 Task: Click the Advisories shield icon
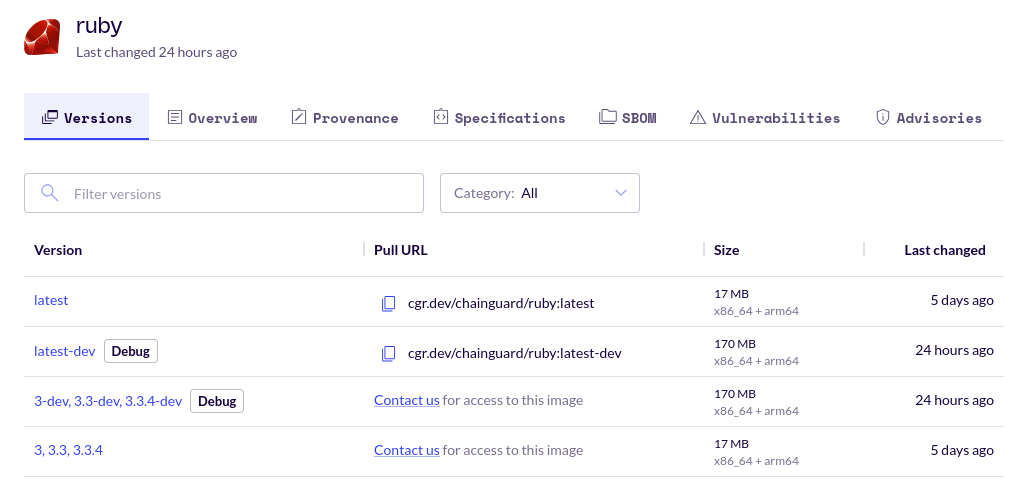pos(882,118)
